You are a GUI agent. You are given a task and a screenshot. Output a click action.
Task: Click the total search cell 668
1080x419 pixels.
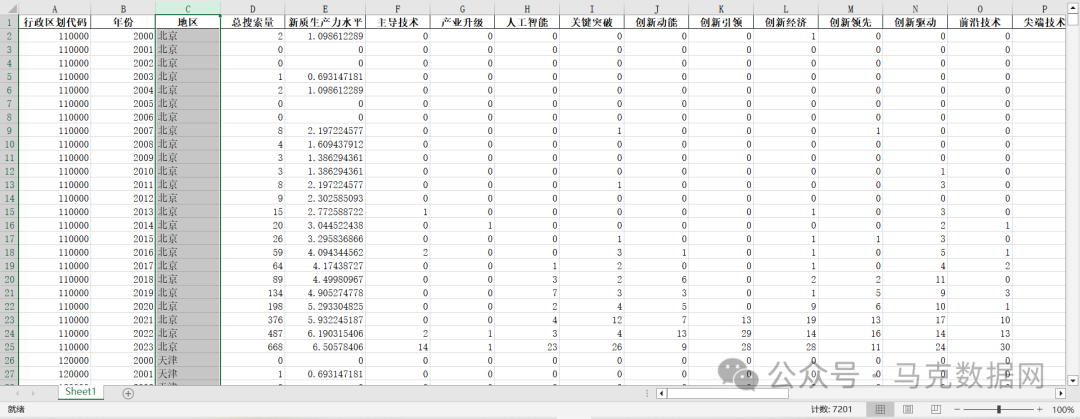point(253,347)
